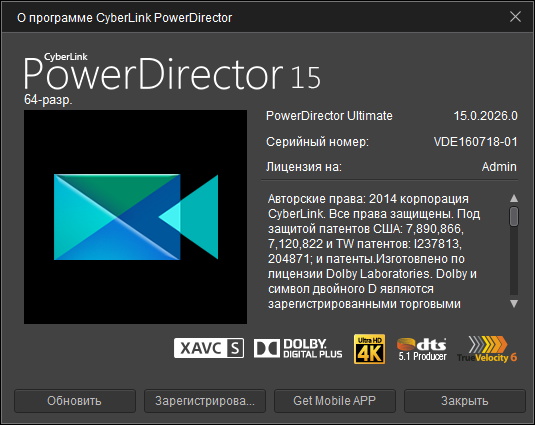
Task: Click the CyberLink PowerDirector 15 title logo
Action: (172, 72)
